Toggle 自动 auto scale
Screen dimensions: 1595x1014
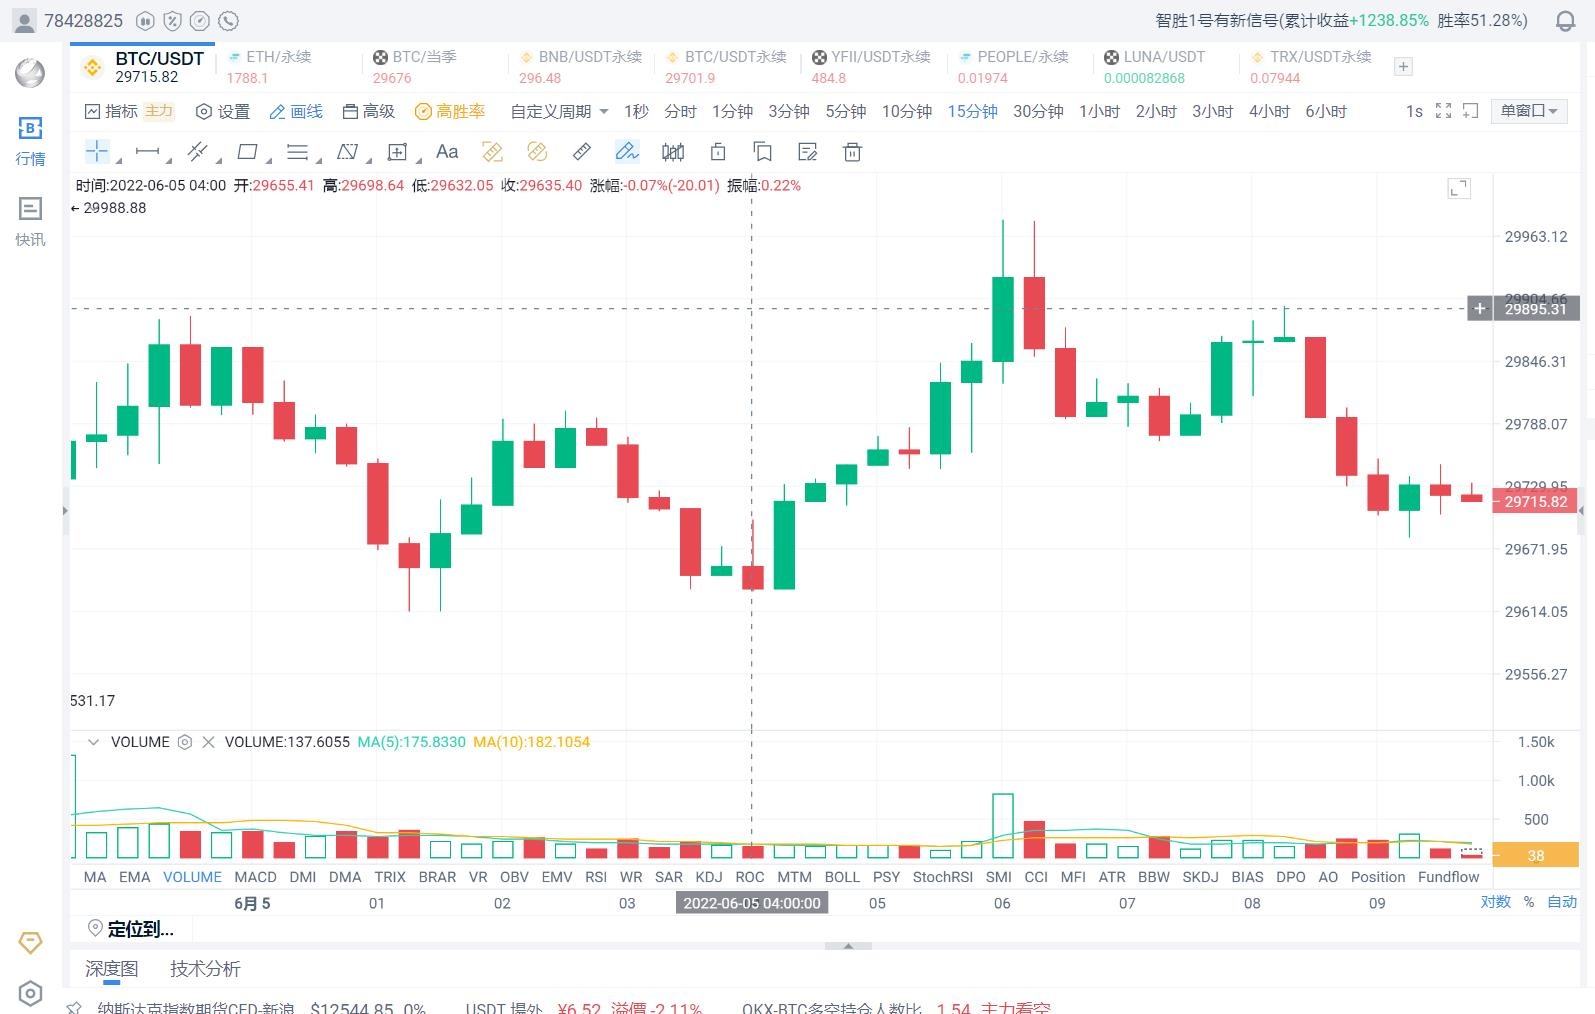pyautogui.click(x=1561, y=902)
